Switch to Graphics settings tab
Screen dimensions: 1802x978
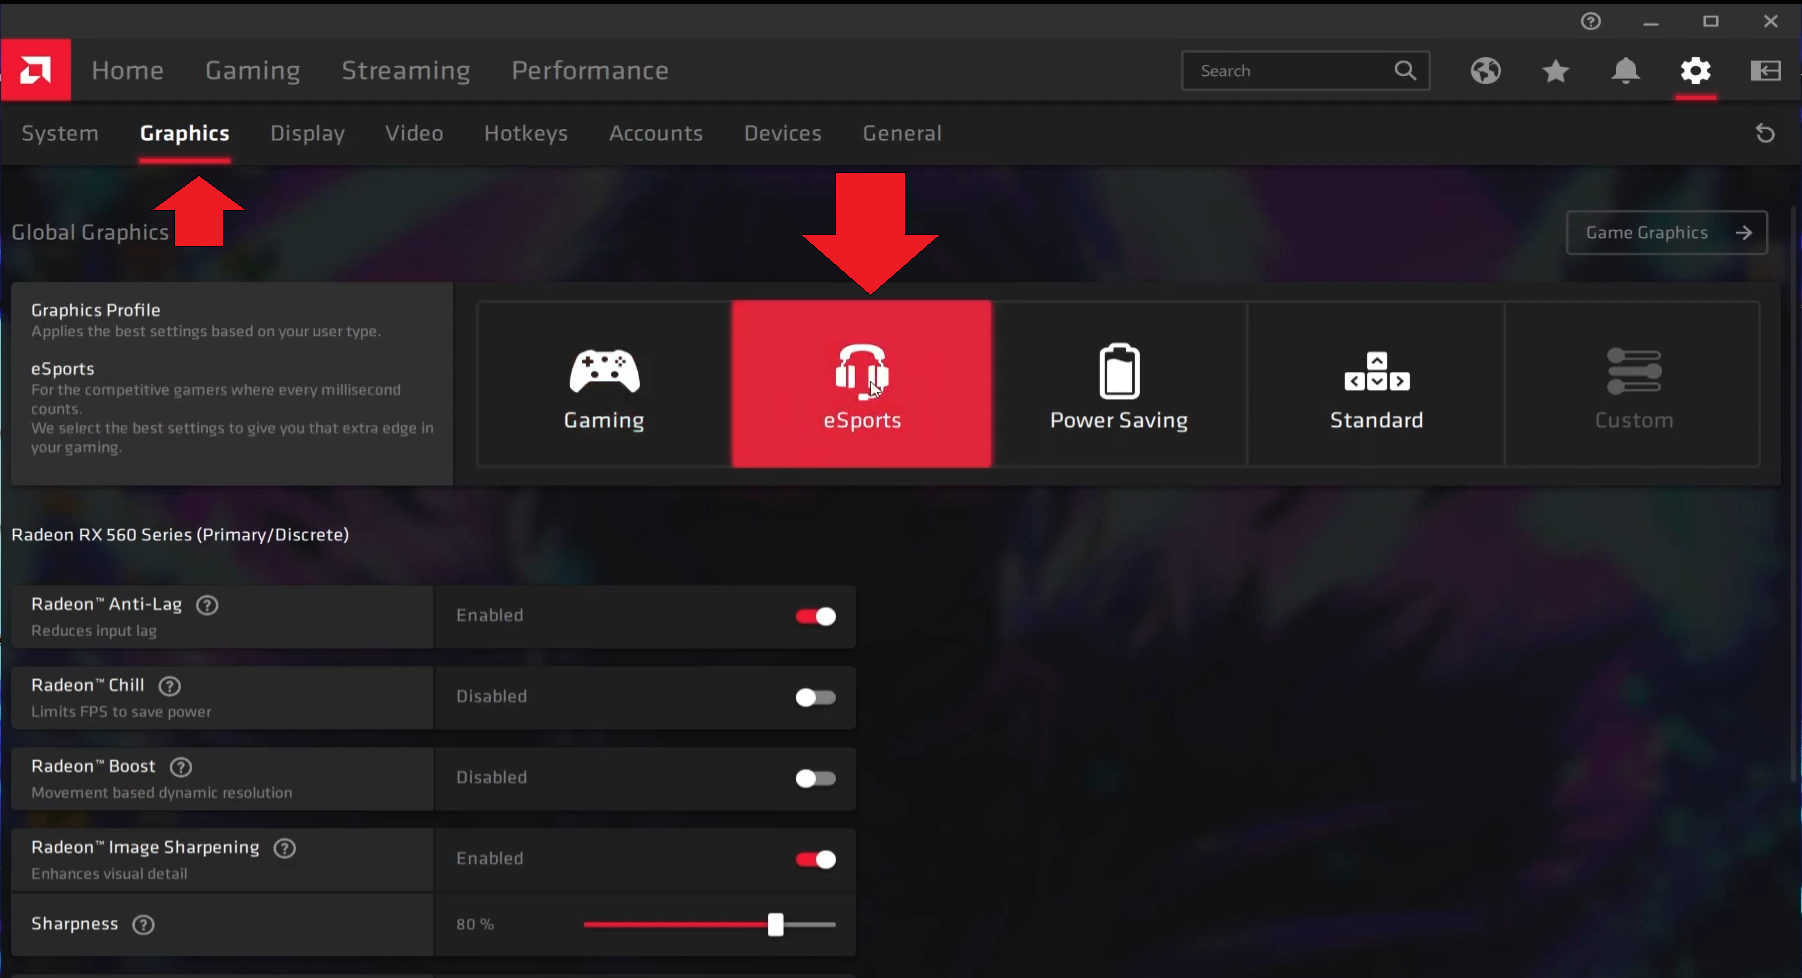pos(185,133)
